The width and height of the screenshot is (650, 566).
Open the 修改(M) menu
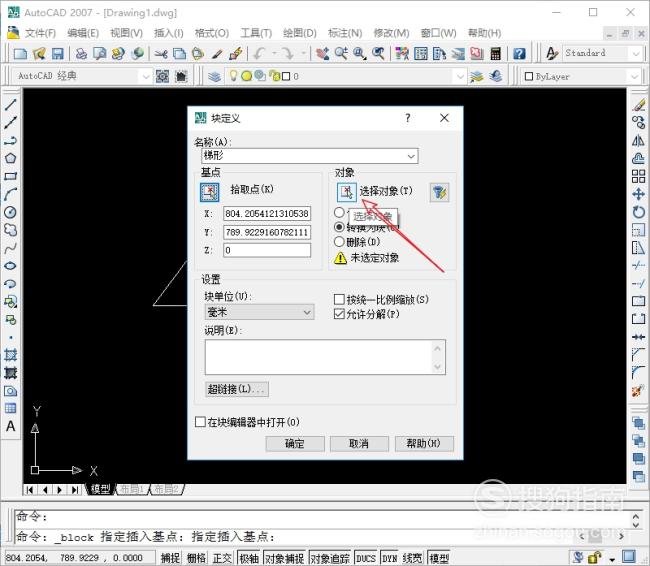pyautogui.click(x=391, y=33)
